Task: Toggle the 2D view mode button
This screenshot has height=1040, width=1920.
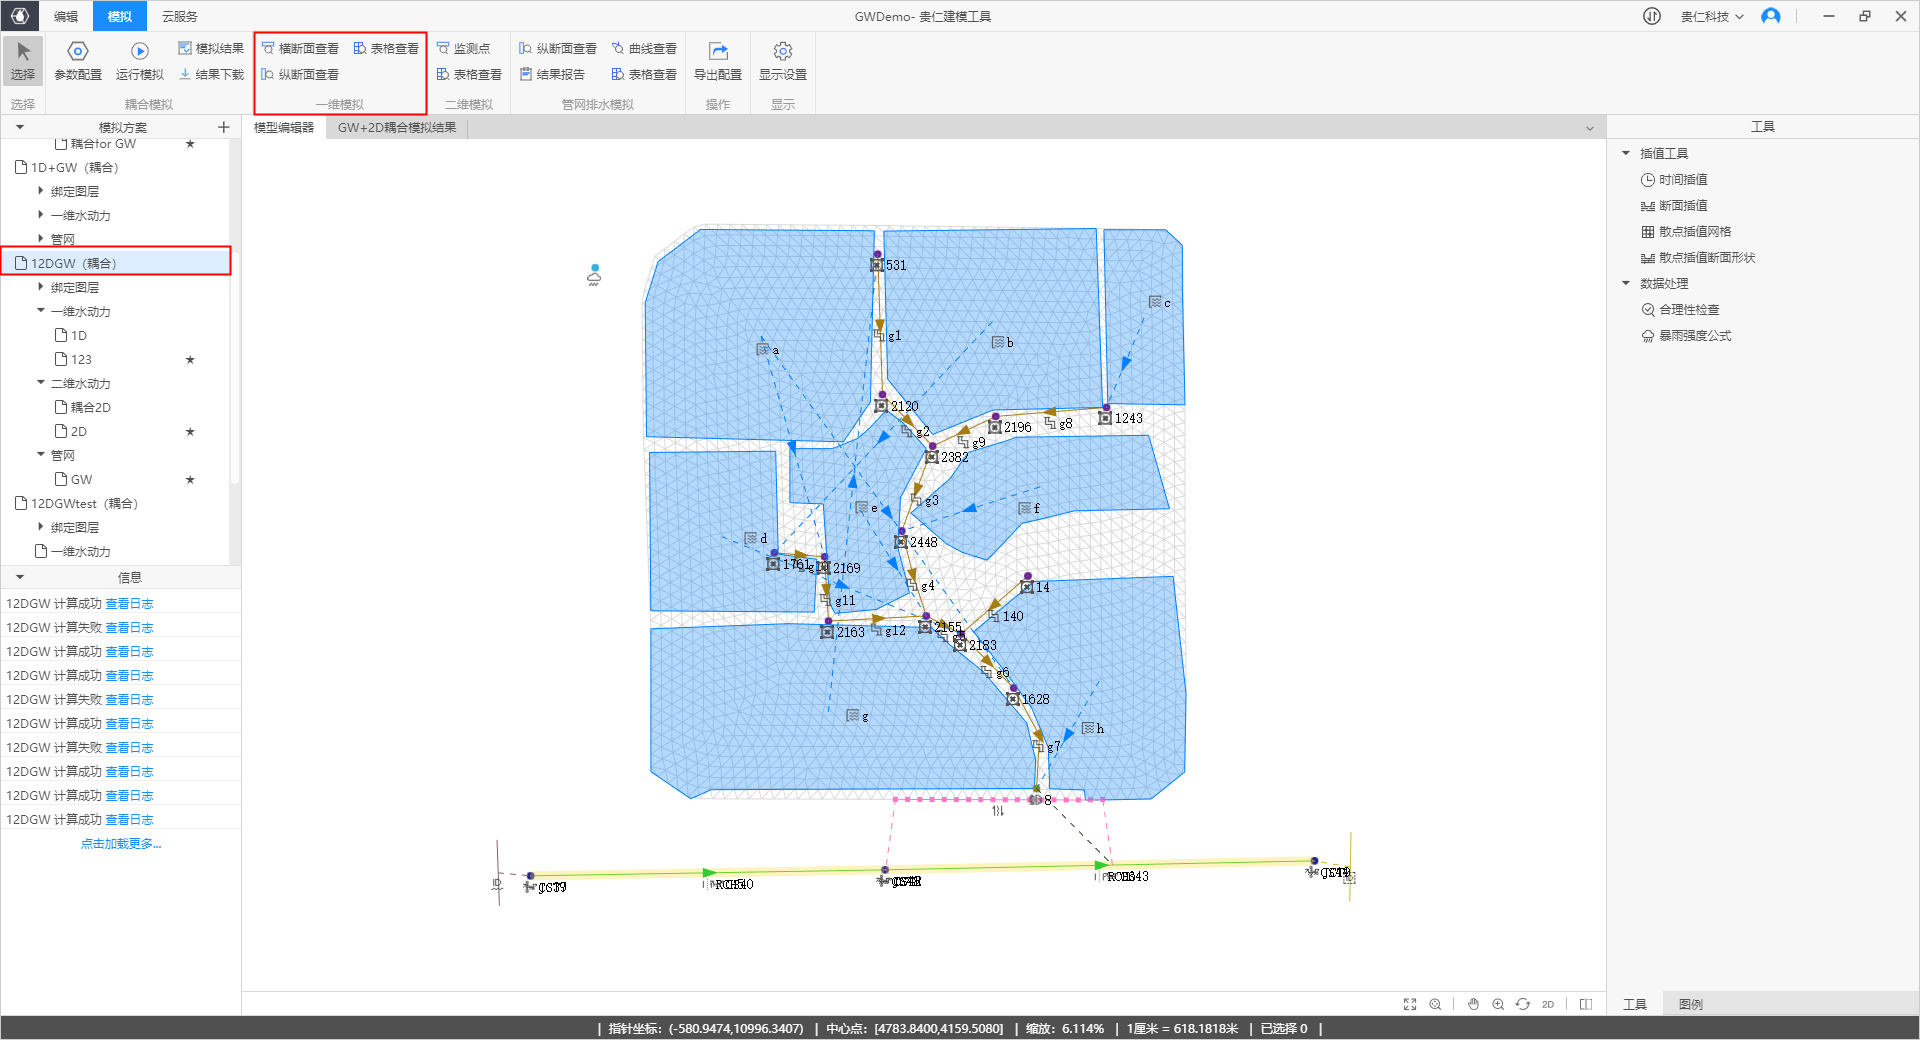Action: pyautogui.click(x=1548, y=1004)
